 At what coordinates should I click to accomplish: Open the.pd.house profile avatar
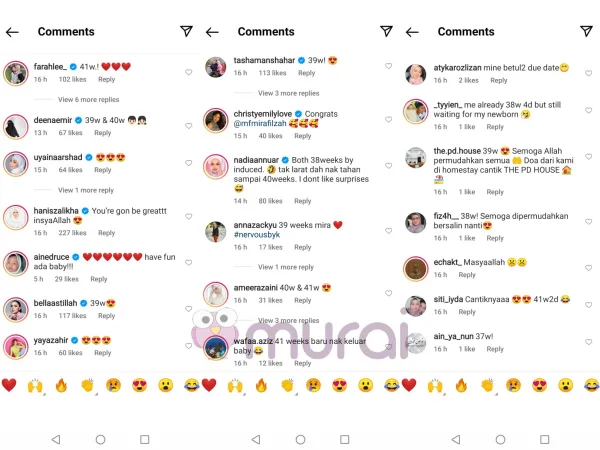pyautogui.click(x=416, y=157)
